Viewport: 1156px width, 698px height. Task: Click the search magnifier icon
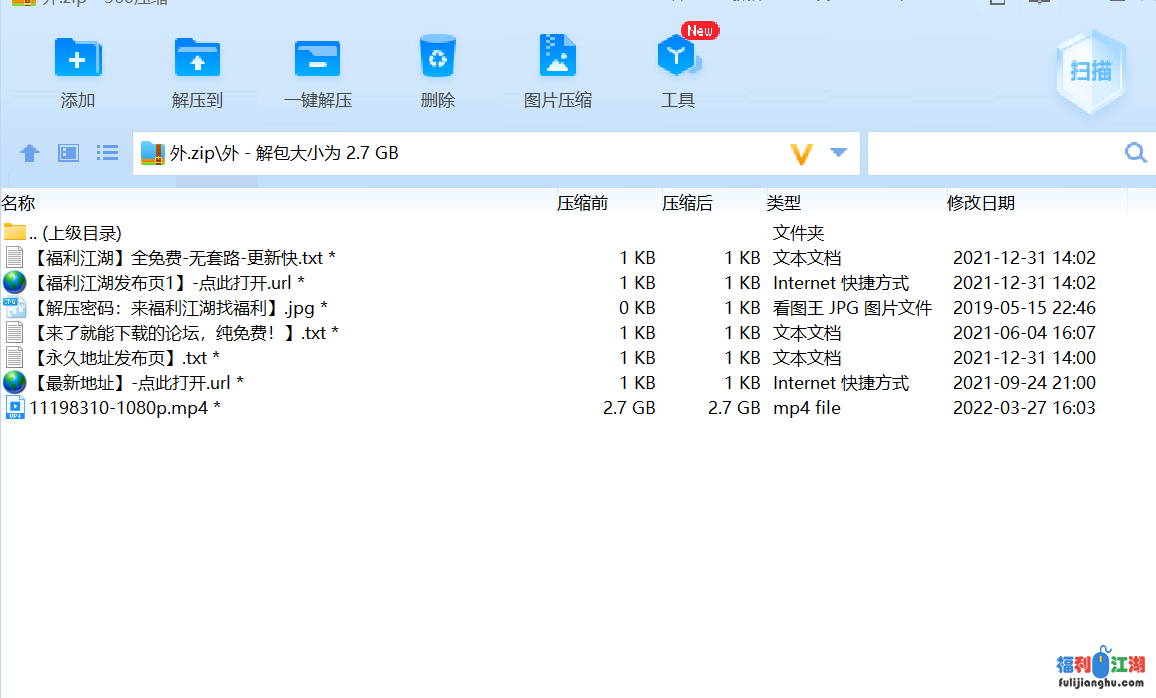point(1134,152)
